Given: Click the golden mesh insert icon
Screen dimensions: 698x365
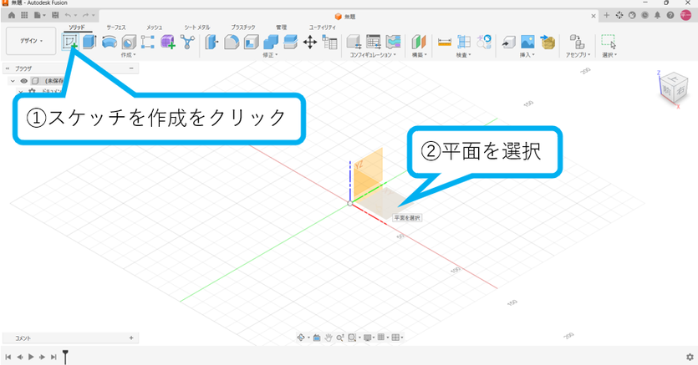Looking at the screenshot, I should tap(548, 42).
